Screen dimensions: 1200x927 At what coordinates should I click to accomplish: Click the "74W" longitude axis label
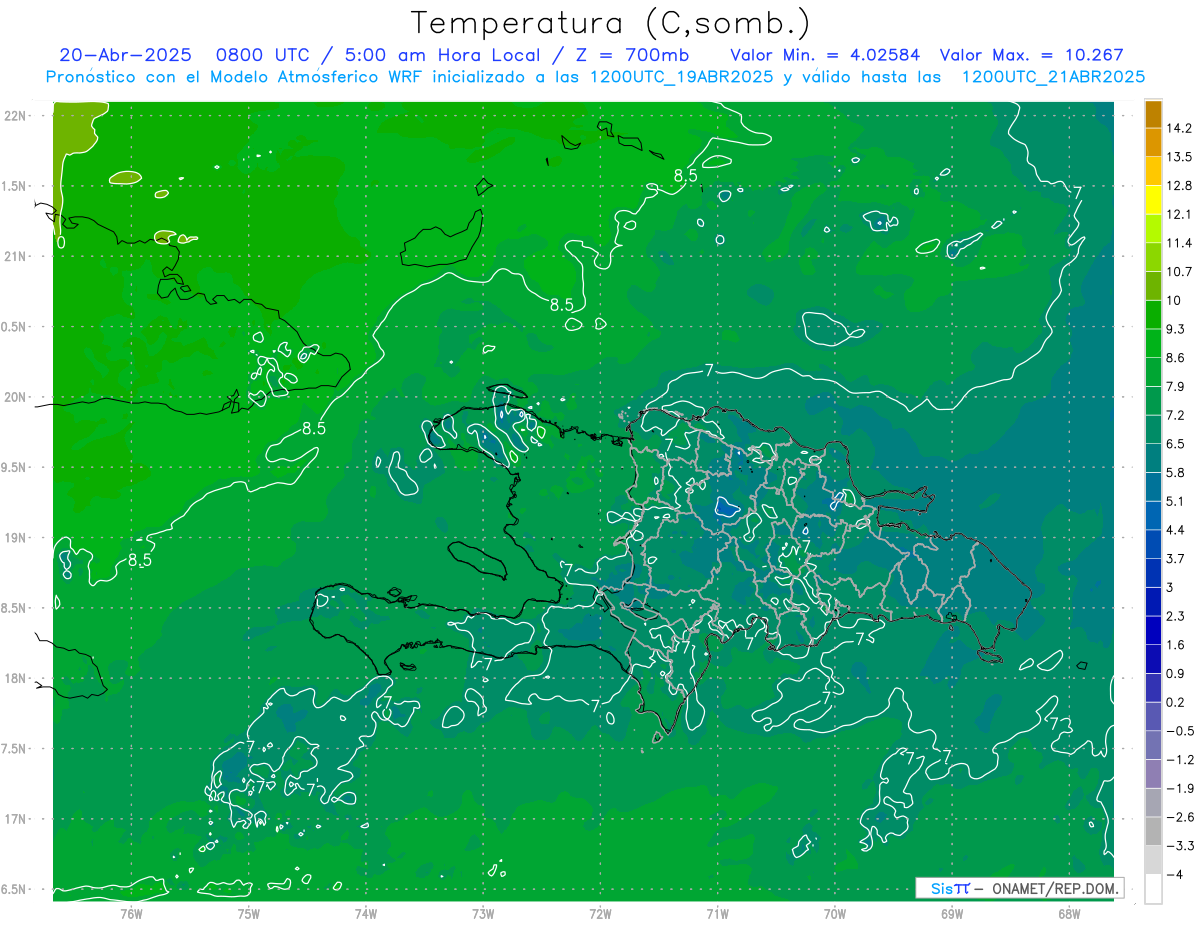pyautogui.click(x=366, y=914)
